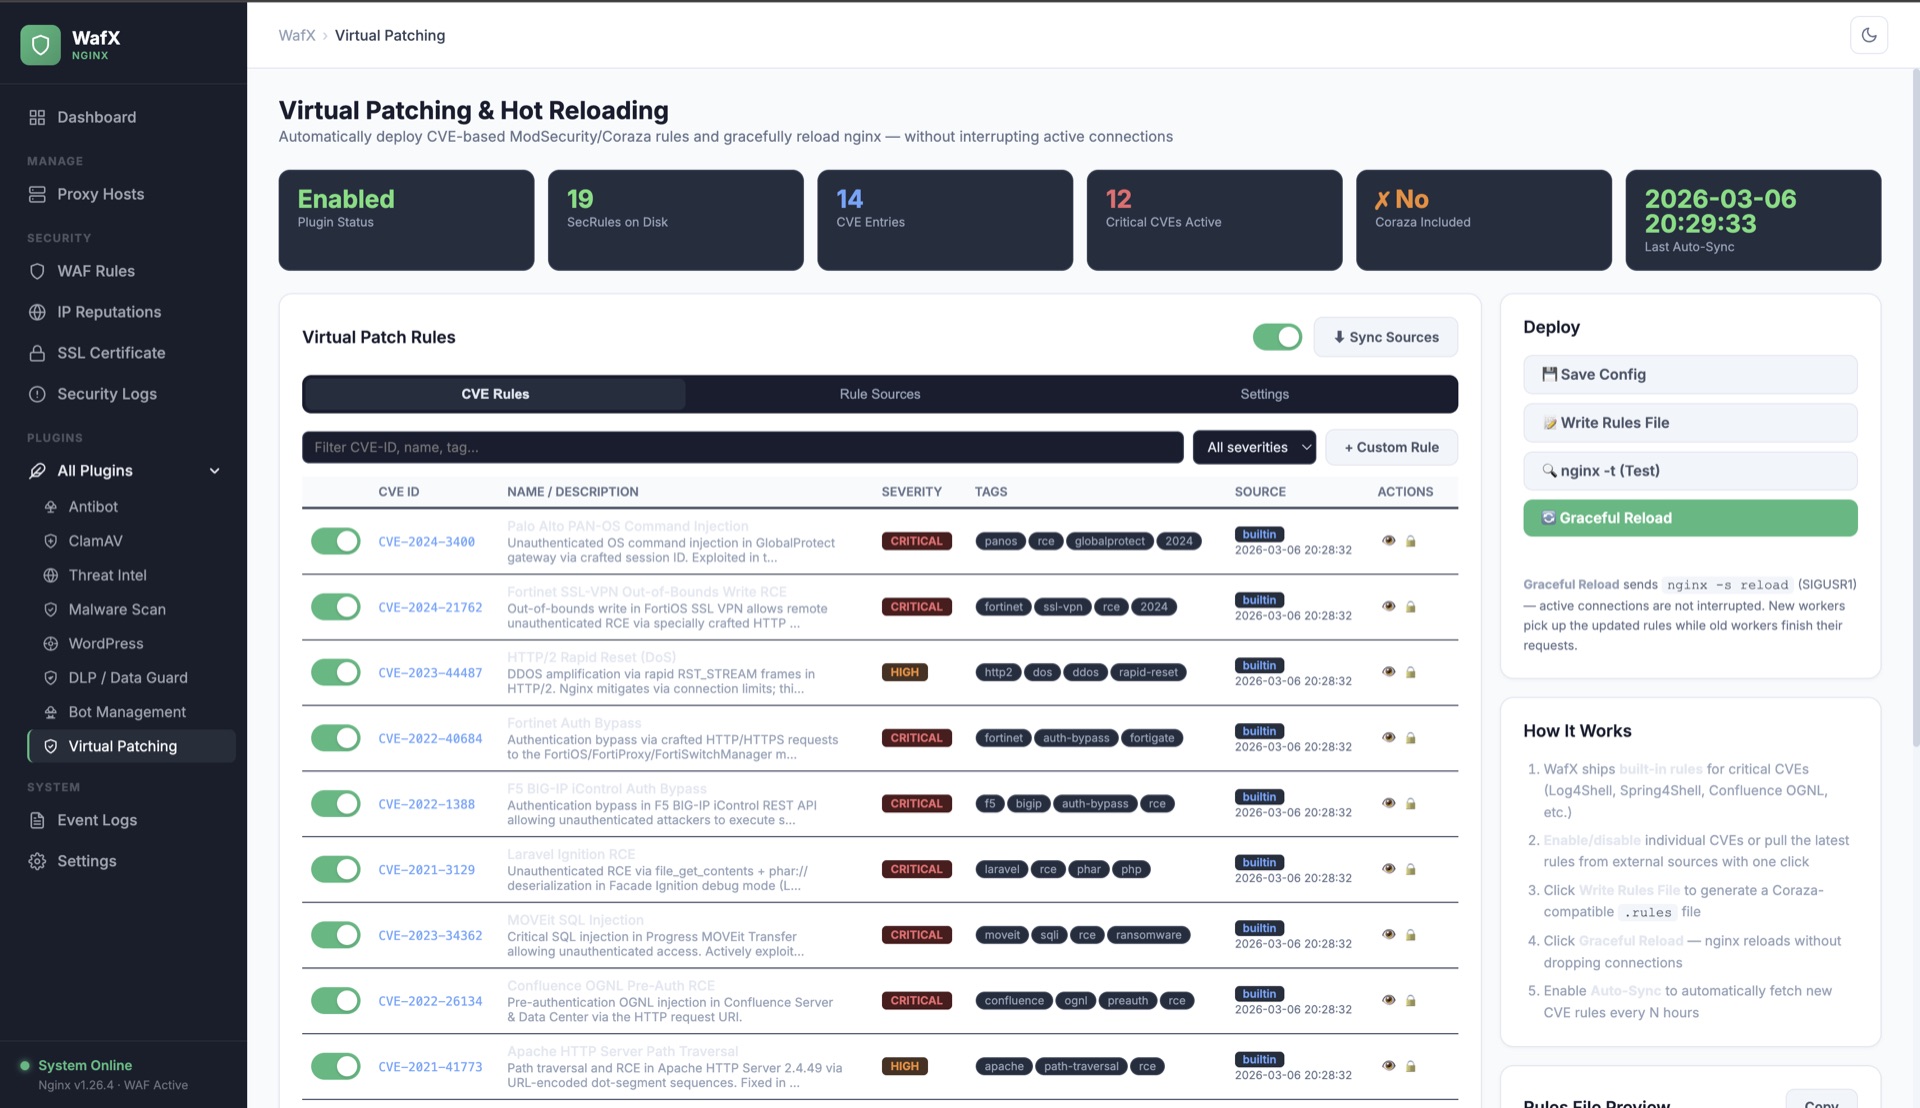Click lock icon for CVE-2023-44487 row
Viewport: 1920px width, 1108px height.
(1411, 672)
